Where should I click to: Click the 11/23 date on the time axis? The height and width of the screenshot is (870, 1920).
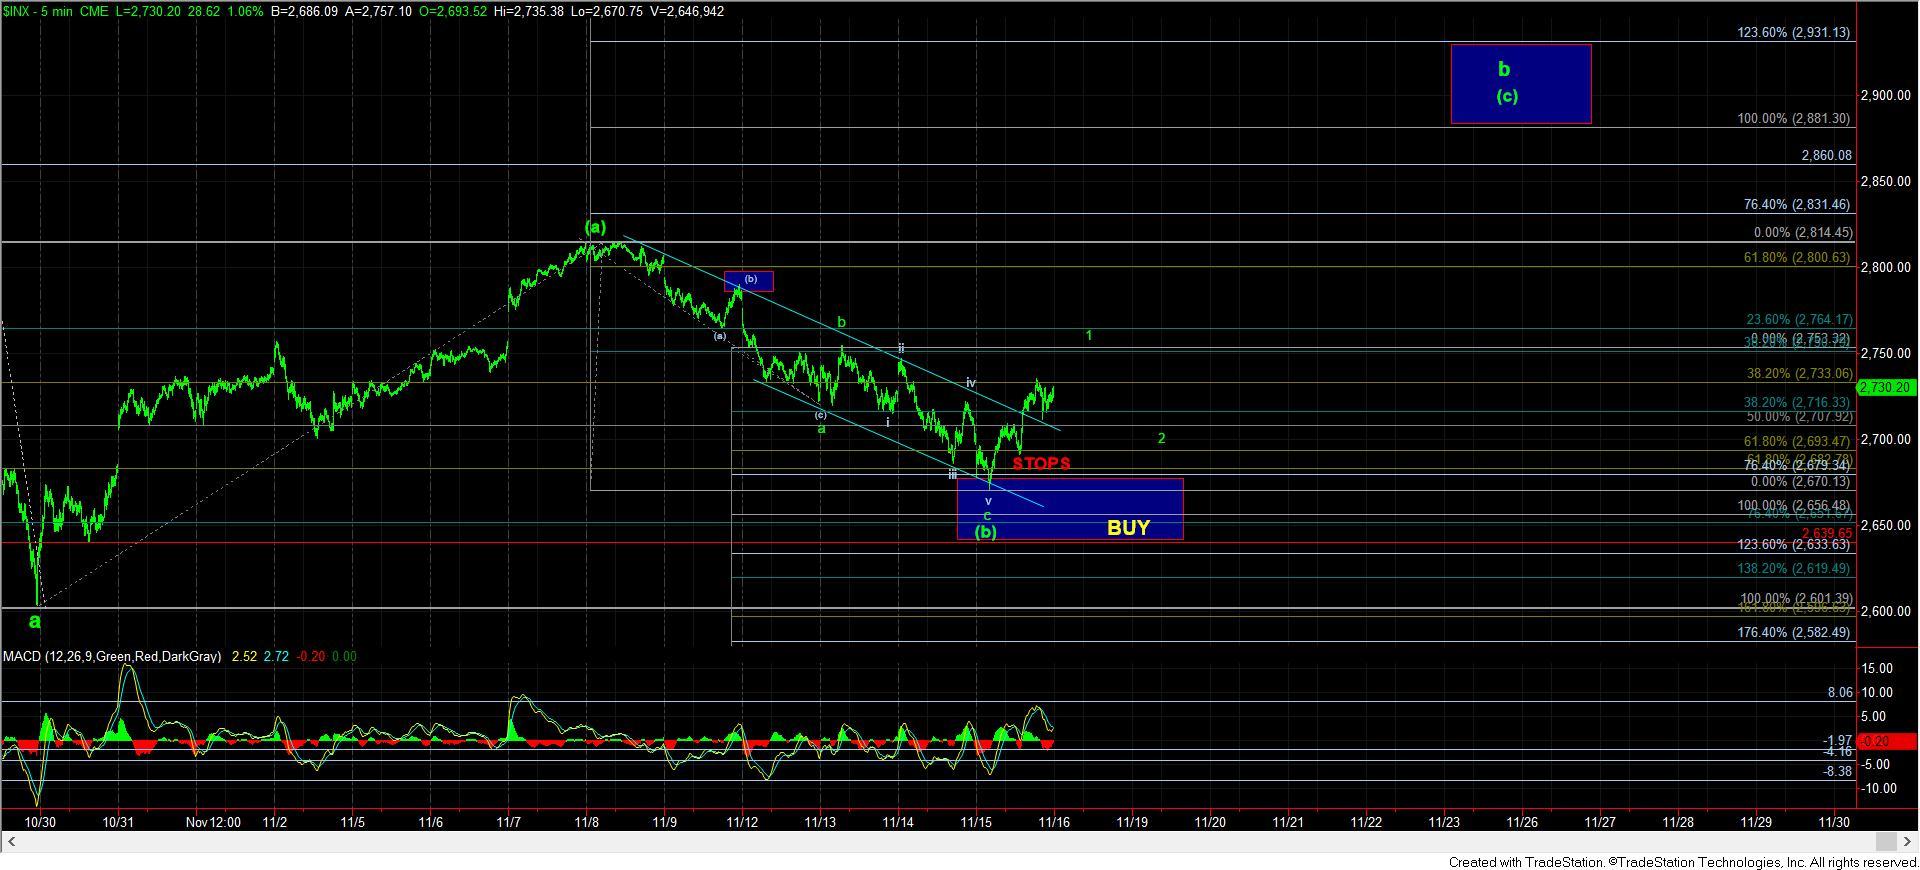point(1444,822)
